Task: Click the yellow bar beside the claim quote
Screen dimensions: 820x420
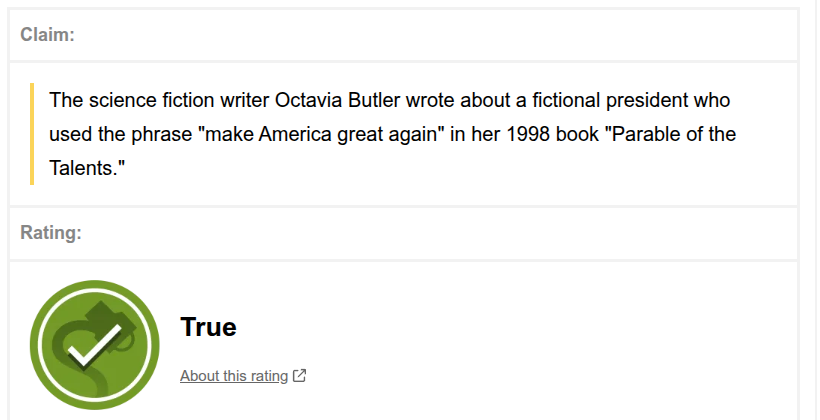Action: click(32, 134)
